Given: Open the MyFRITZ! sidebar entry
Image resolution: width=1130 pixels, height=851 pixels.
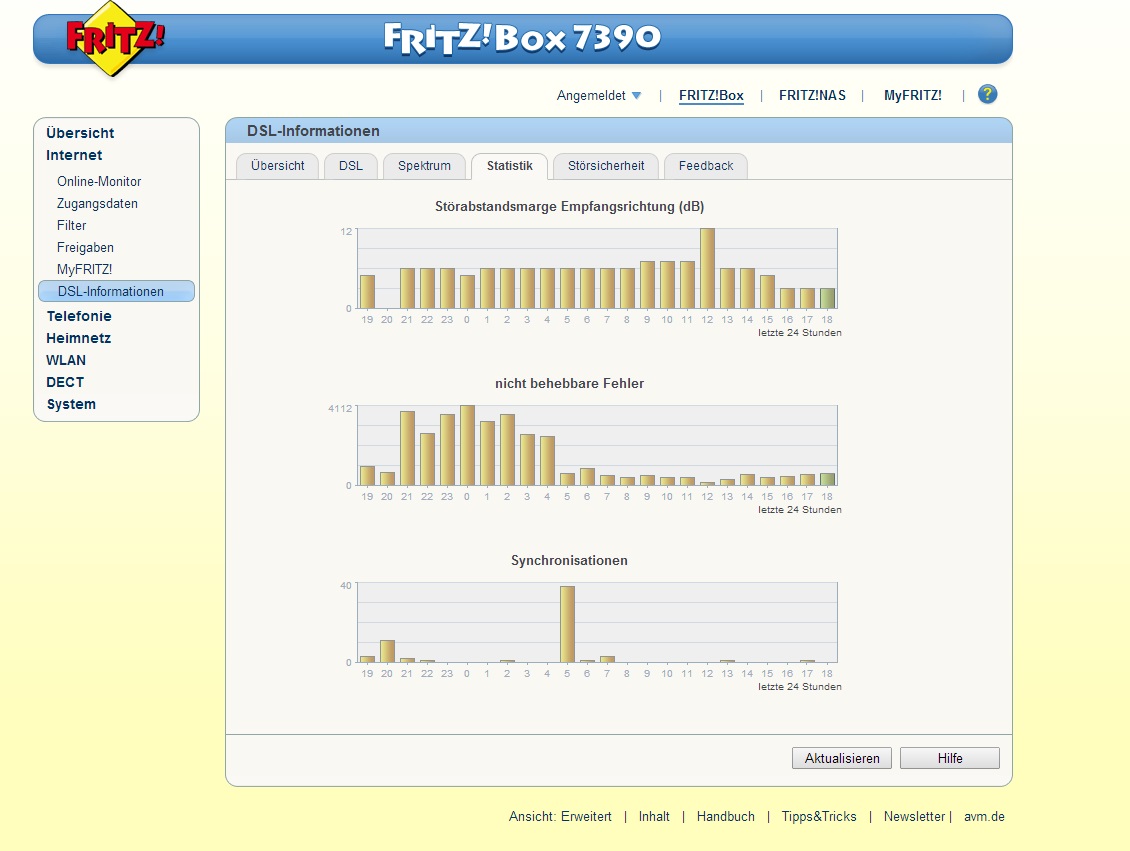Looking at the screenshot, I should pyautogui.click(x=84, y=269).
